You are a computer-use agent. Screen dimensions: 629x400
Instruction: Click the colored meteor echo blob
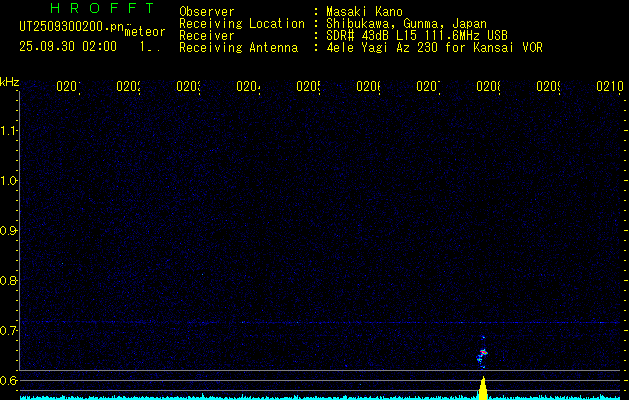[483, 354]
